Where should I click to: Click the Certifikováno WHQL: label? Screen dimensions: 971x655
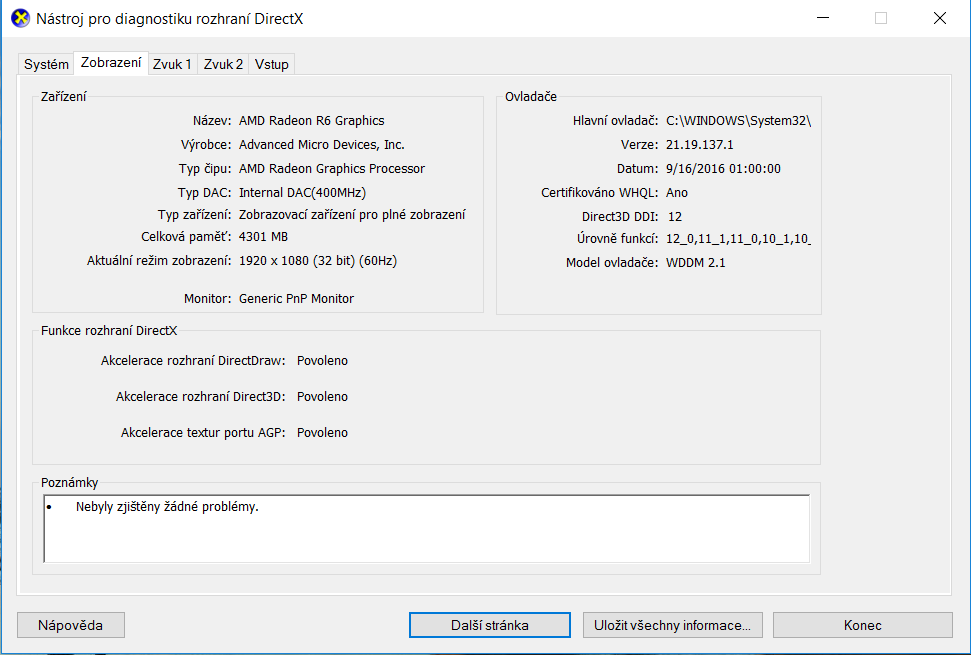(599, 193)
